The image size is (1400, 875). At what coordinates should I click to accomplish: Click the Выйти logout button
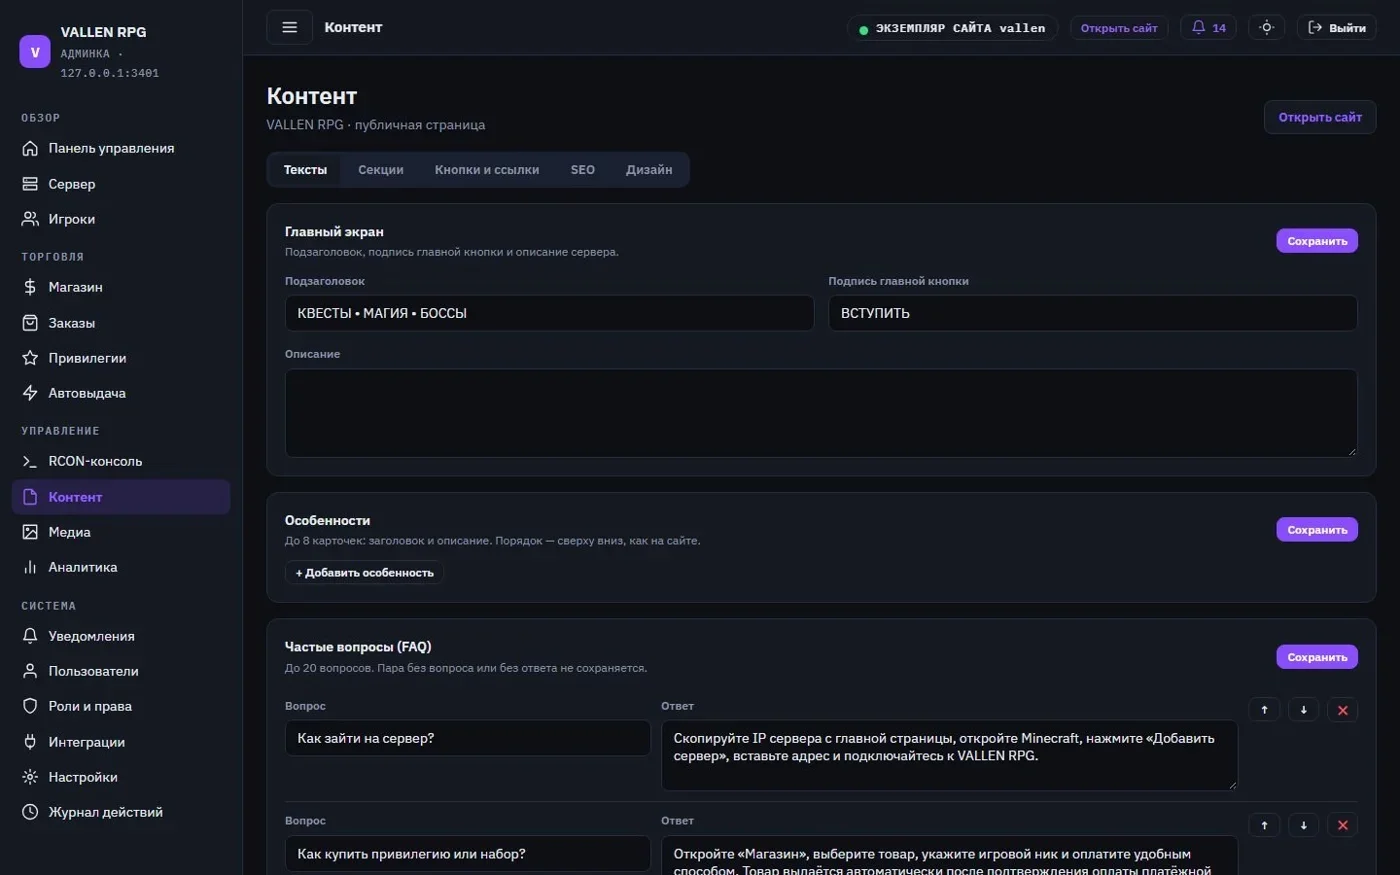[1336, 28]
